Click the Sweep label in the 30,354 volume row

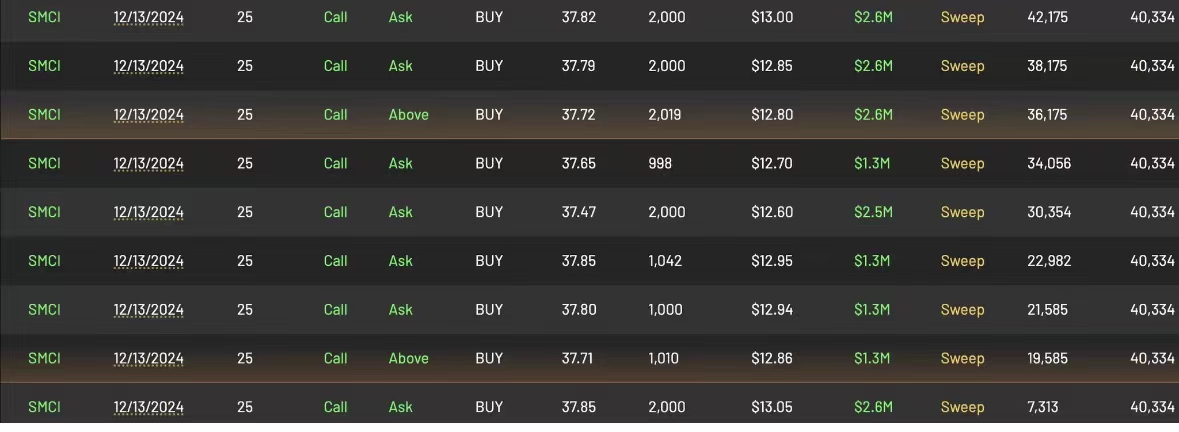pyautogui.click(x=962, y=213)
